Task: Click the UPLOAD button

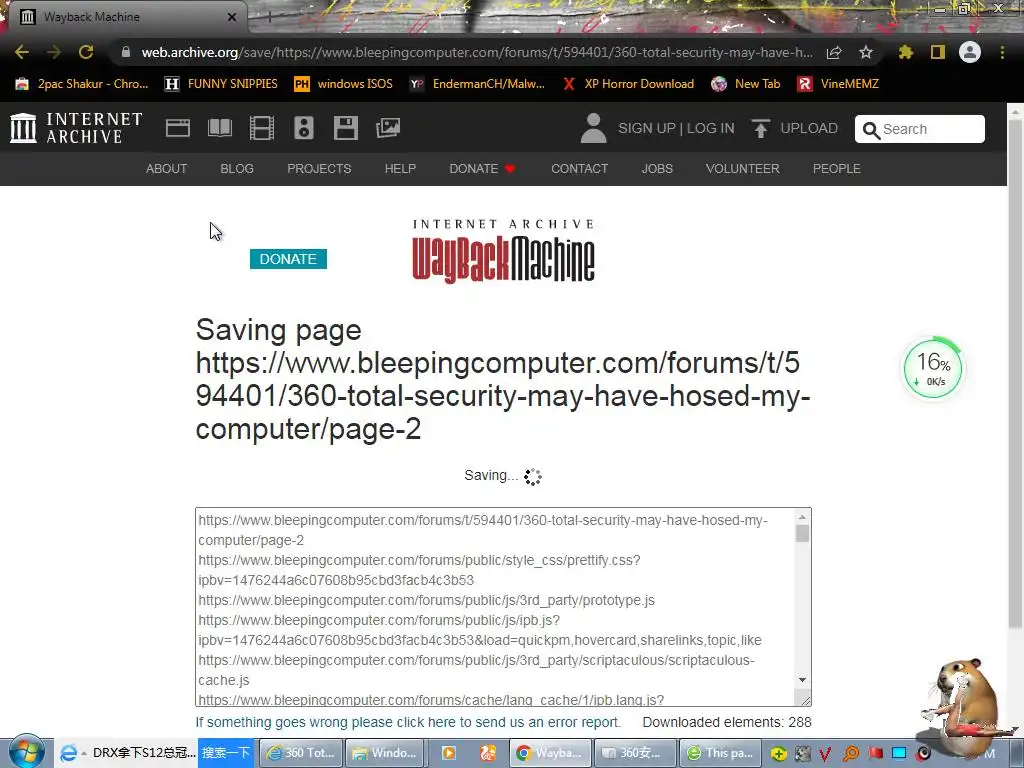Action: coord(795,128)
